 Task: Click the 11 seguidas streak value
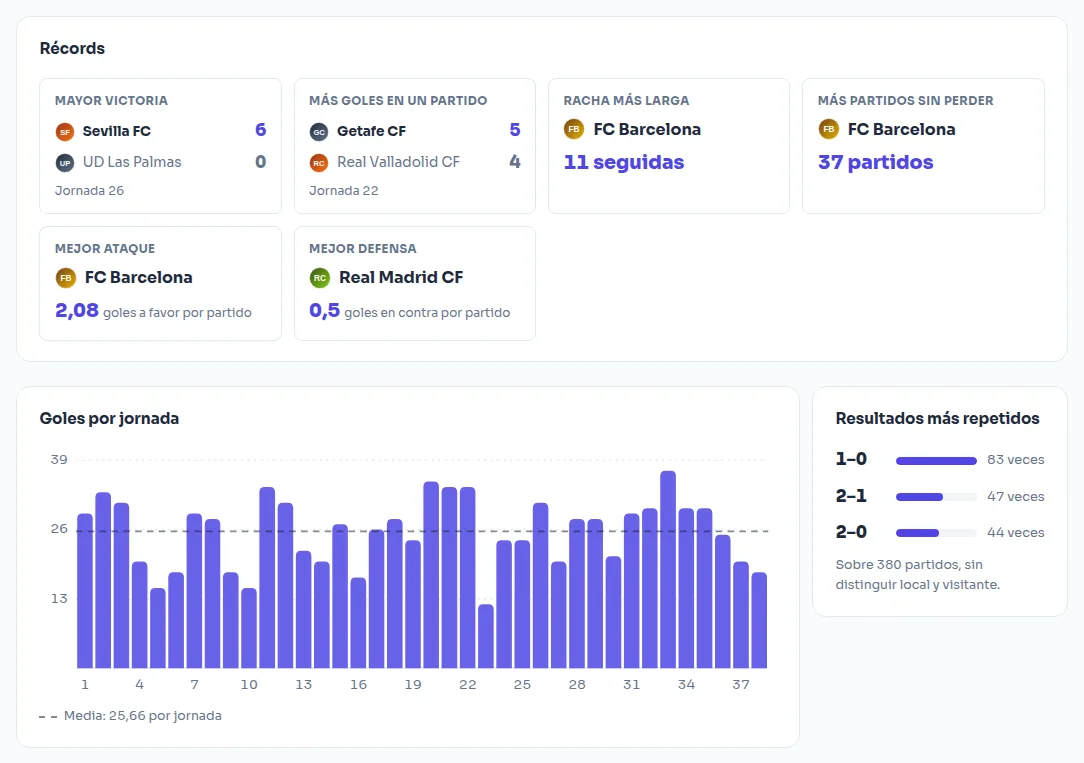click(x=624, y=162)
